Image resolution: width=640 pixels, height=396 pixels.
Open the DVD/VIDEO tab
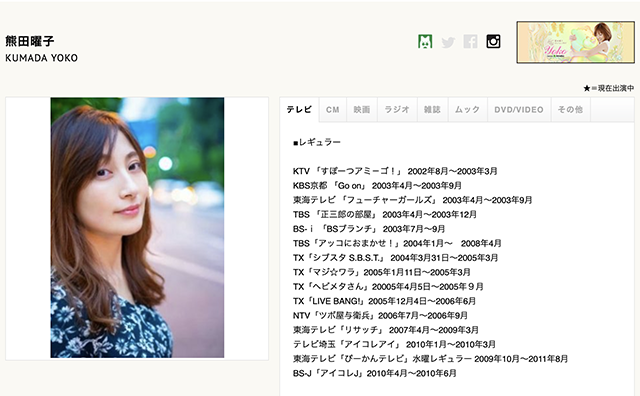point(519,109)
